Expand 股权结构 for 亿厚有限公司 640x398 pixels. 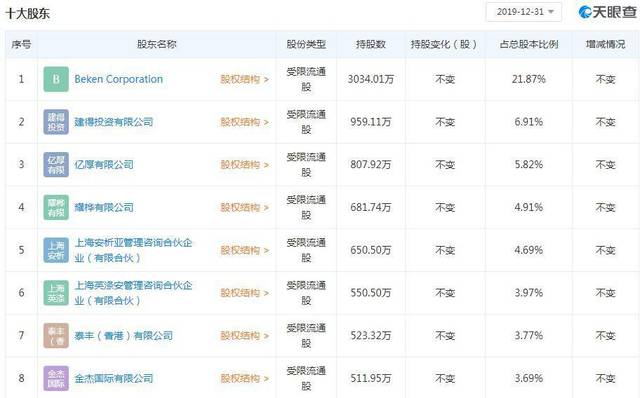tap(244, 165)
